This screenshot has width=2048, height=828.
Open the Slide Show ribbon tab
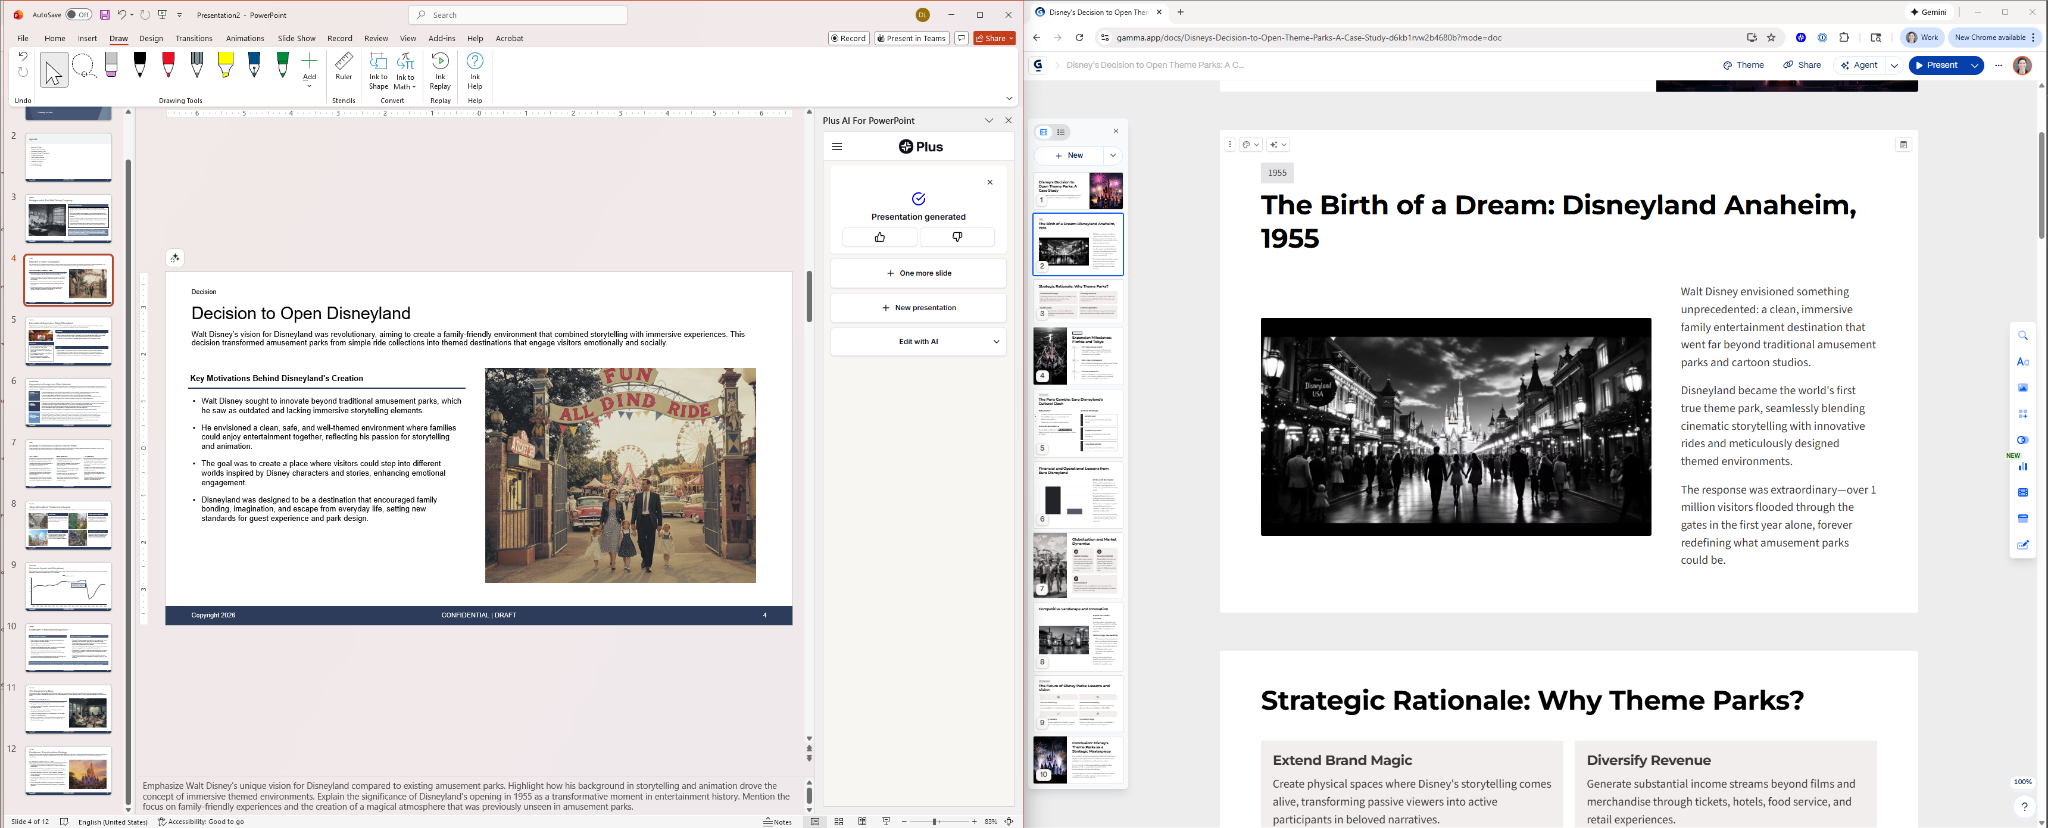click(296, 39)
